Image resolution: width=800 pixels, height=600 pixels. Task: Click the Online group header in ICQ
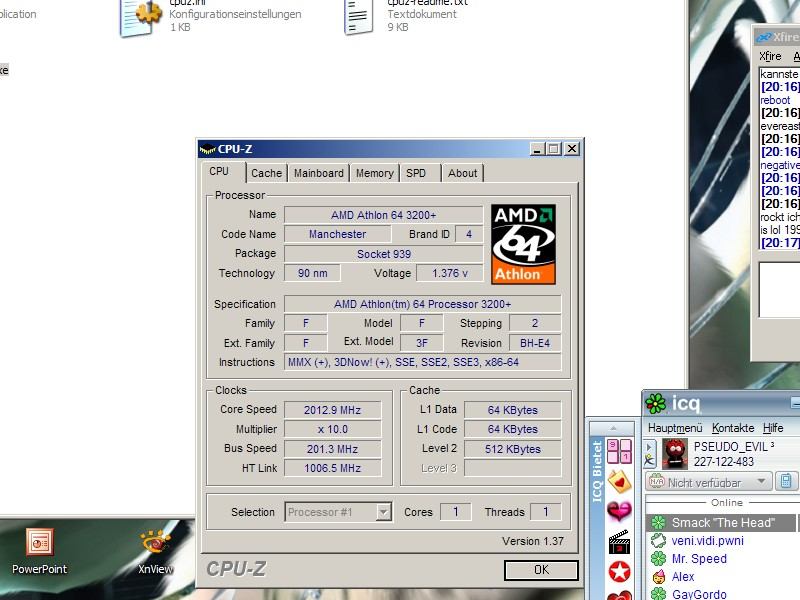click(727, 503)
